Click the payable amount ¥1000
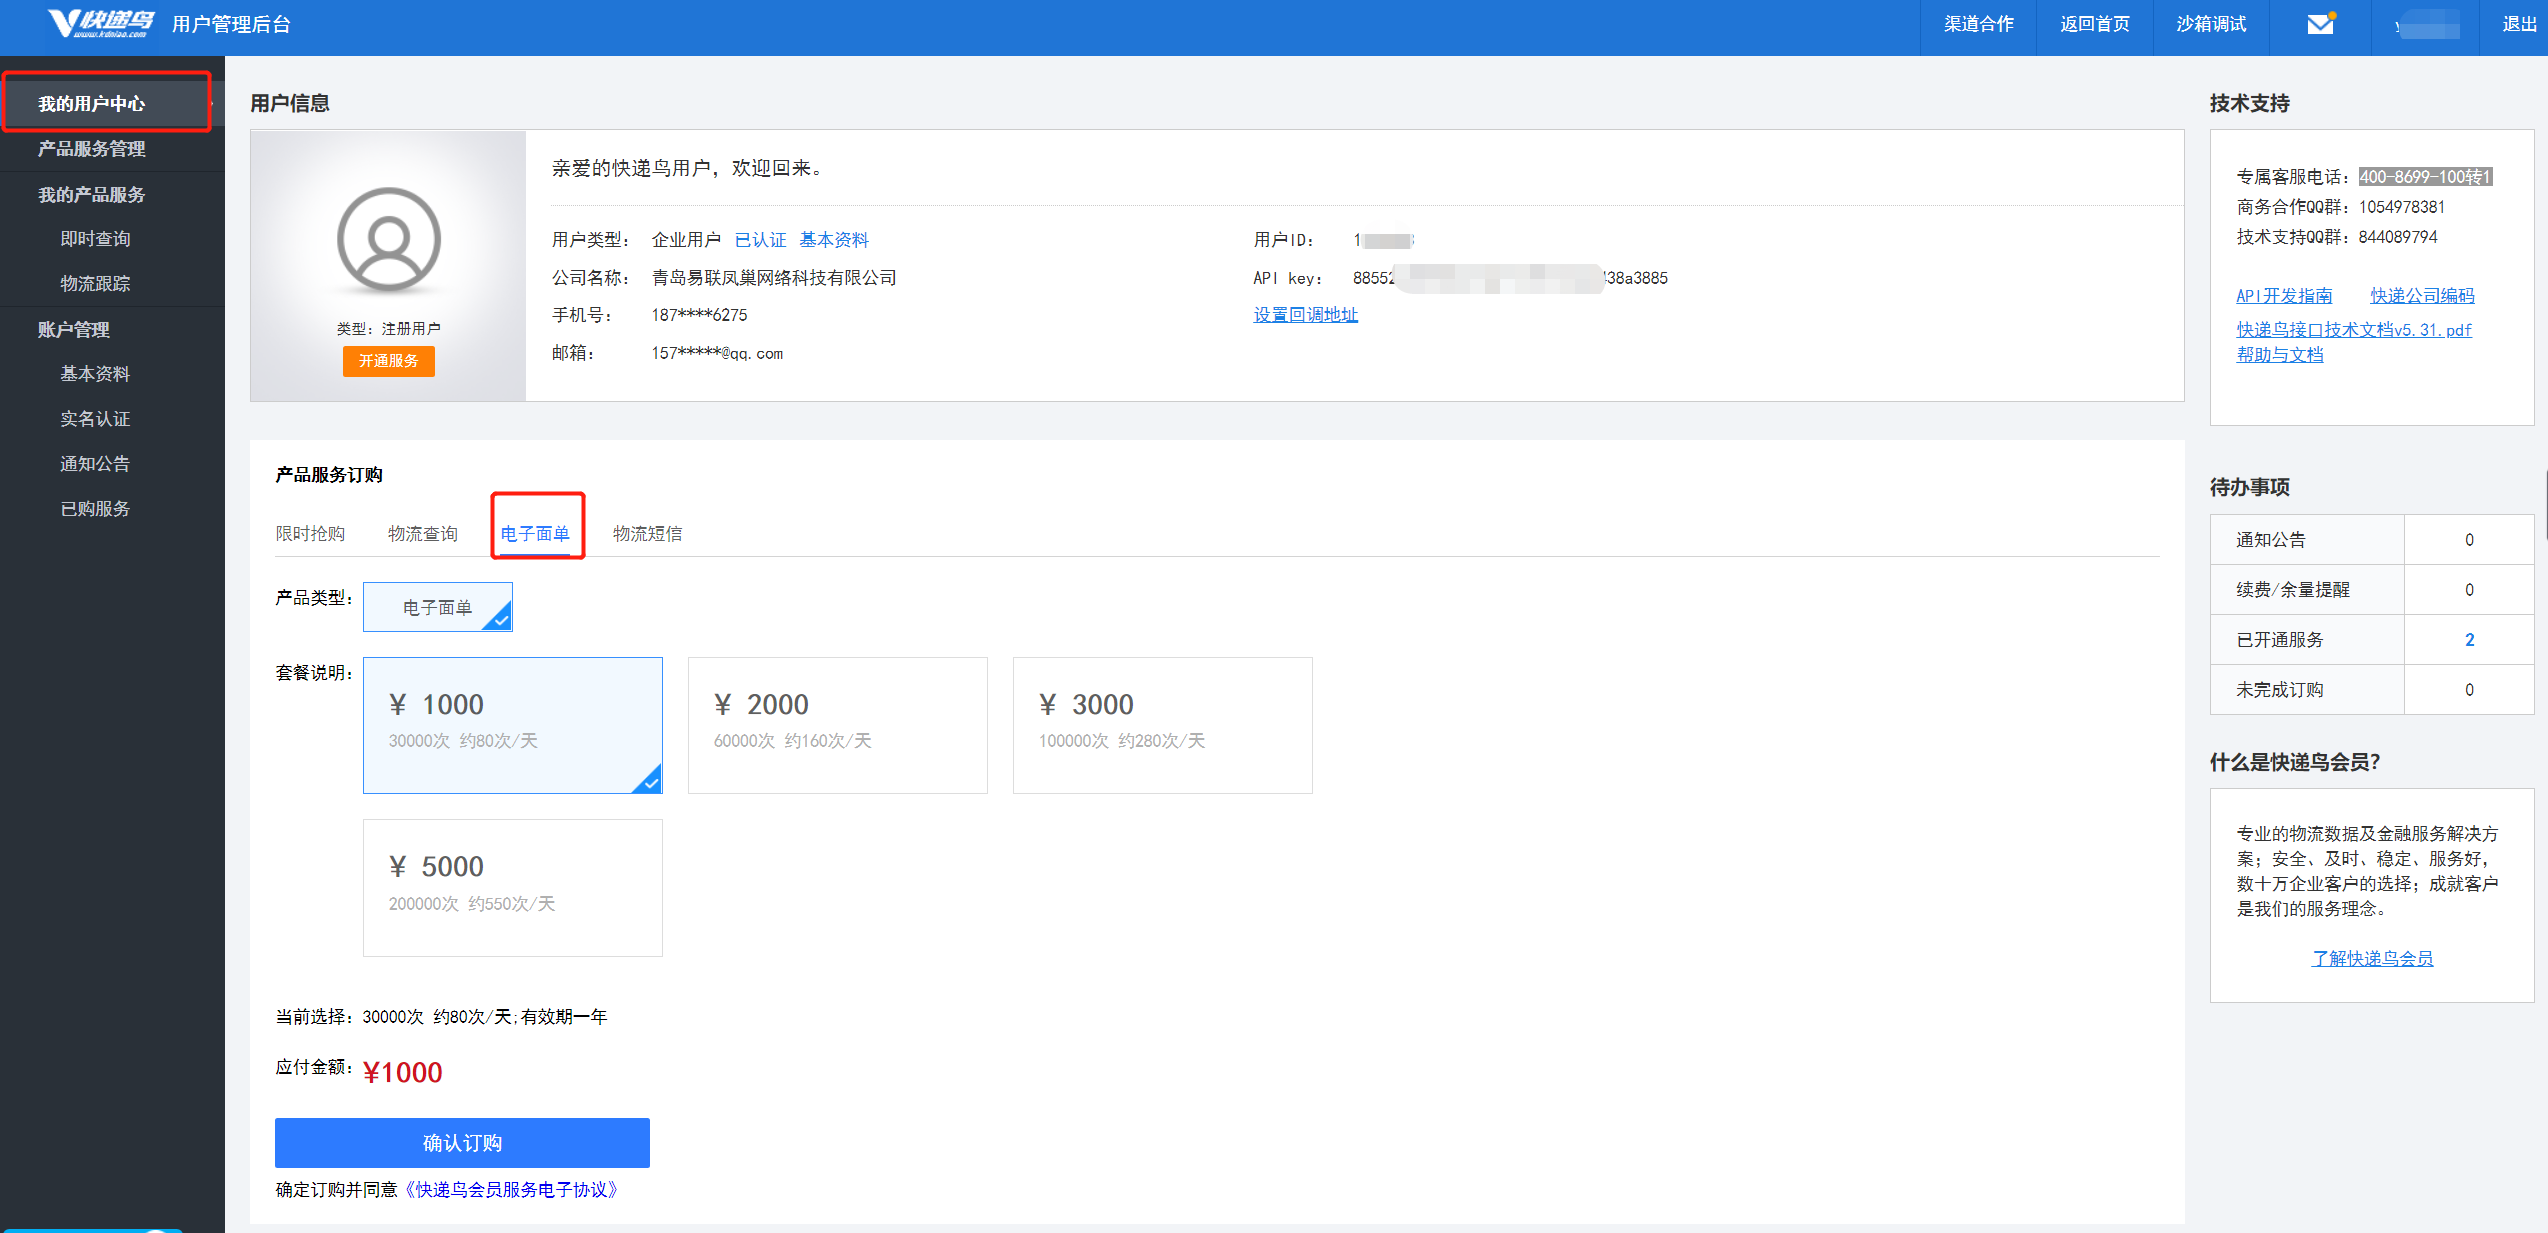 point(402,1072)
